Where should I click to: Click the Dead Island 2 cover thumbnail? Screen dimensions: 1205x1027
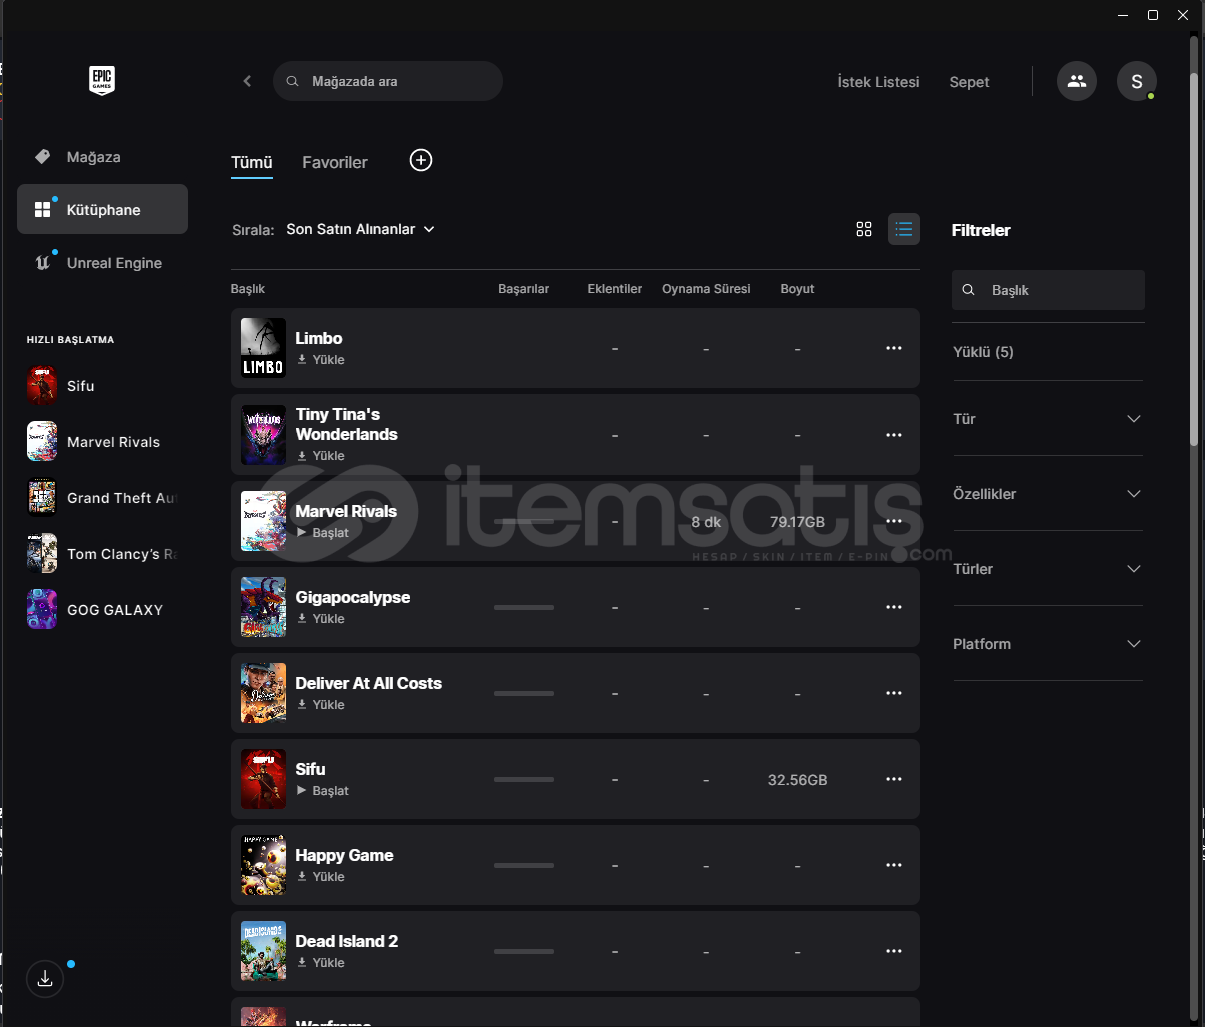click(x=263, y=951)
